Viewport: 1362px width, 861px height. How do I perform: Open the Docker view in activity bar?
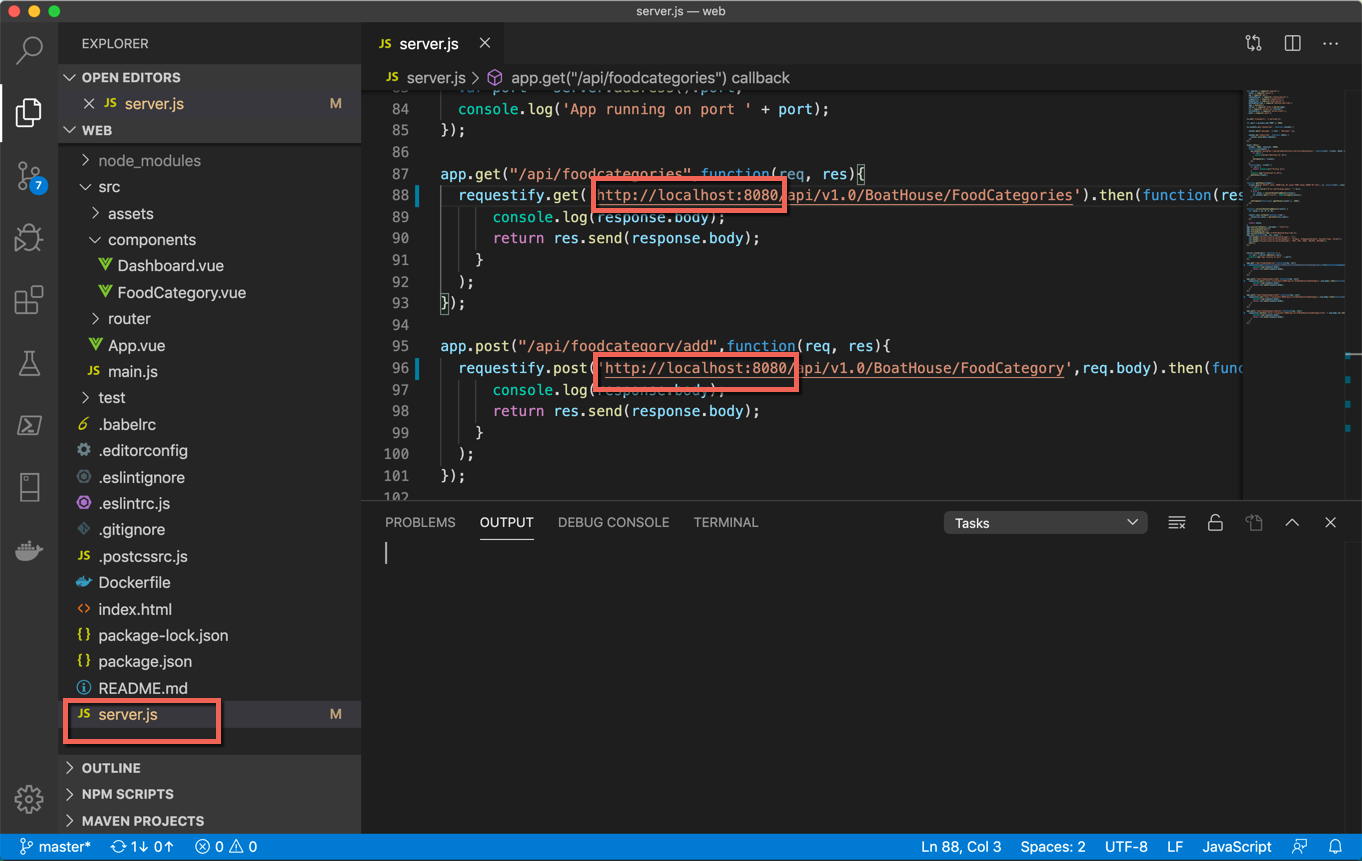click(29, 551)
